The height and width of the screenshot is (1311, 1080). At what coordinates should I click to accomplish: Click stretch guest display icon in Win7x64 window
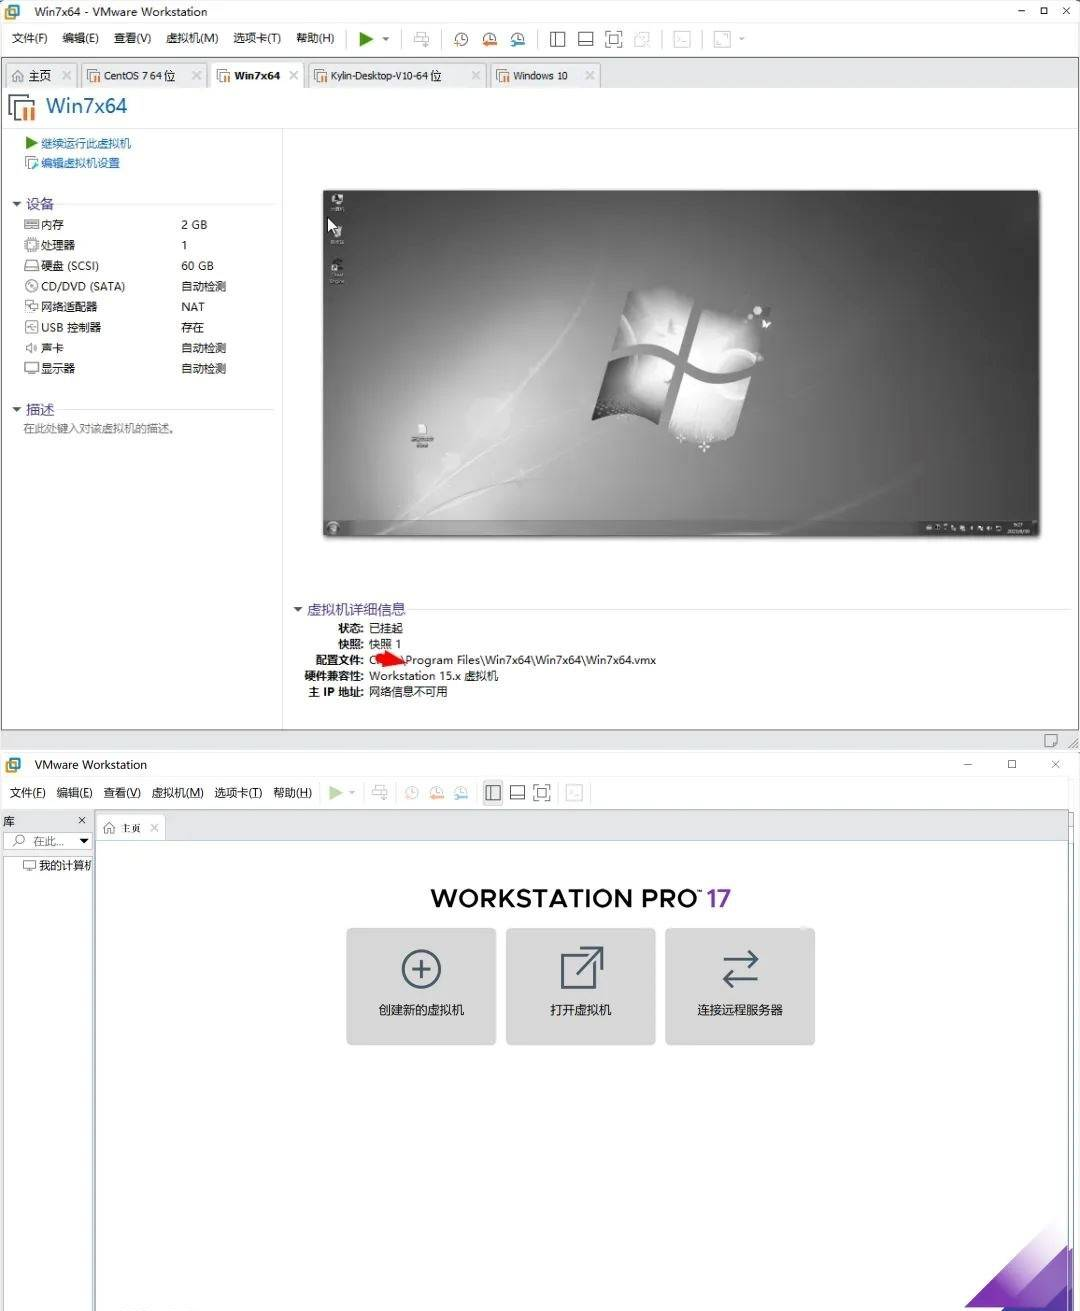click(x=722, y=39)
